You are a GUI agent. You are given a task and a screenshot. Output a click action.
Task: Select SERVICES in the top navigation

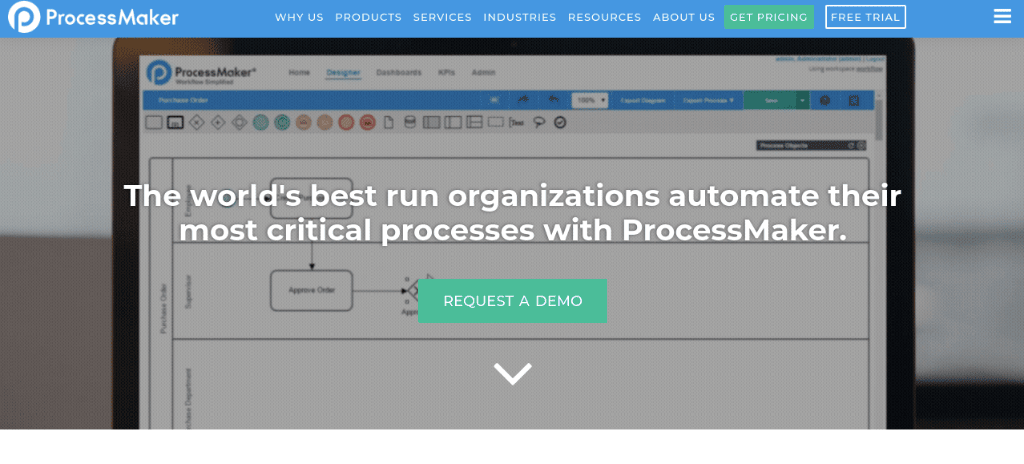[442, 18]
